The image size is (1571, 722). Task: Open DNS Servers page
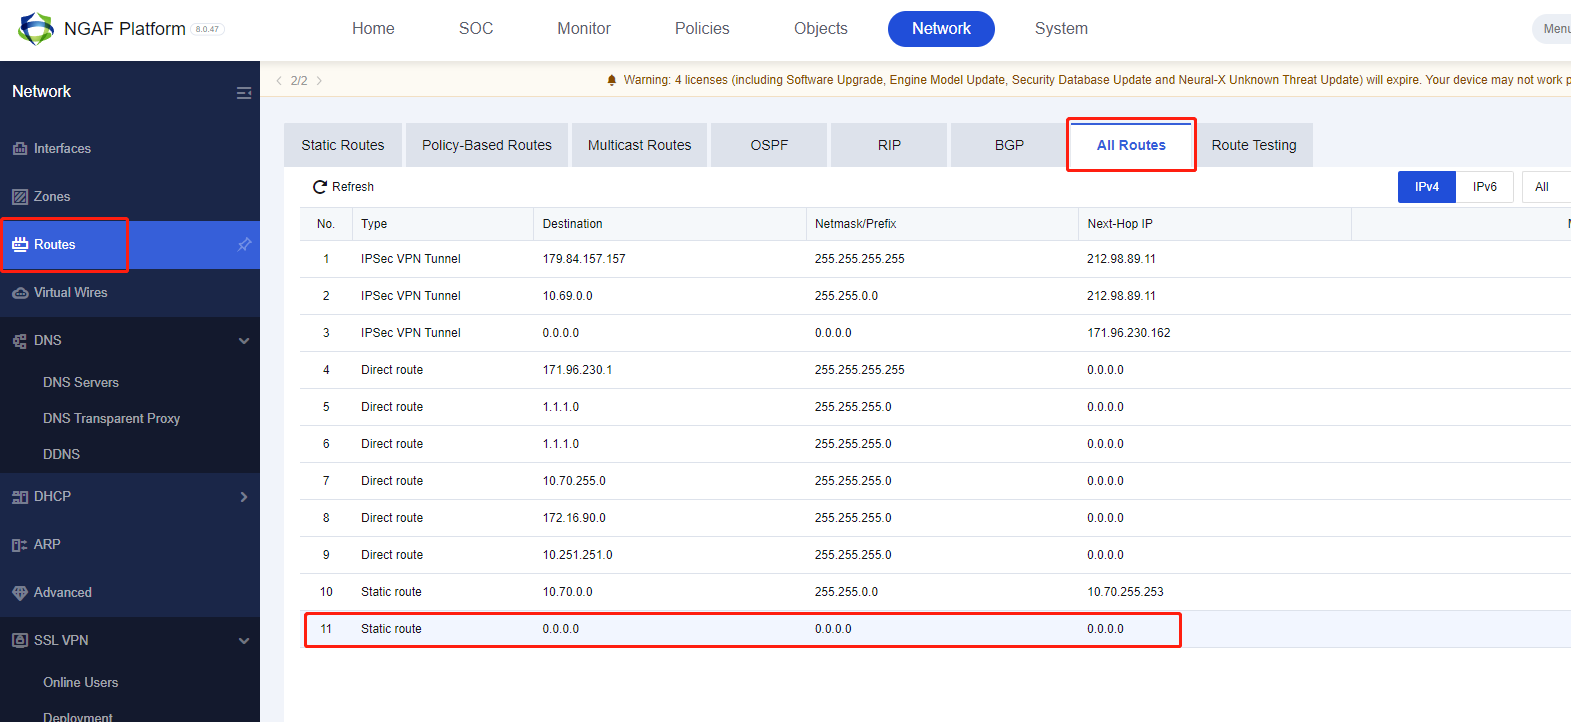(x=81, y=383)
